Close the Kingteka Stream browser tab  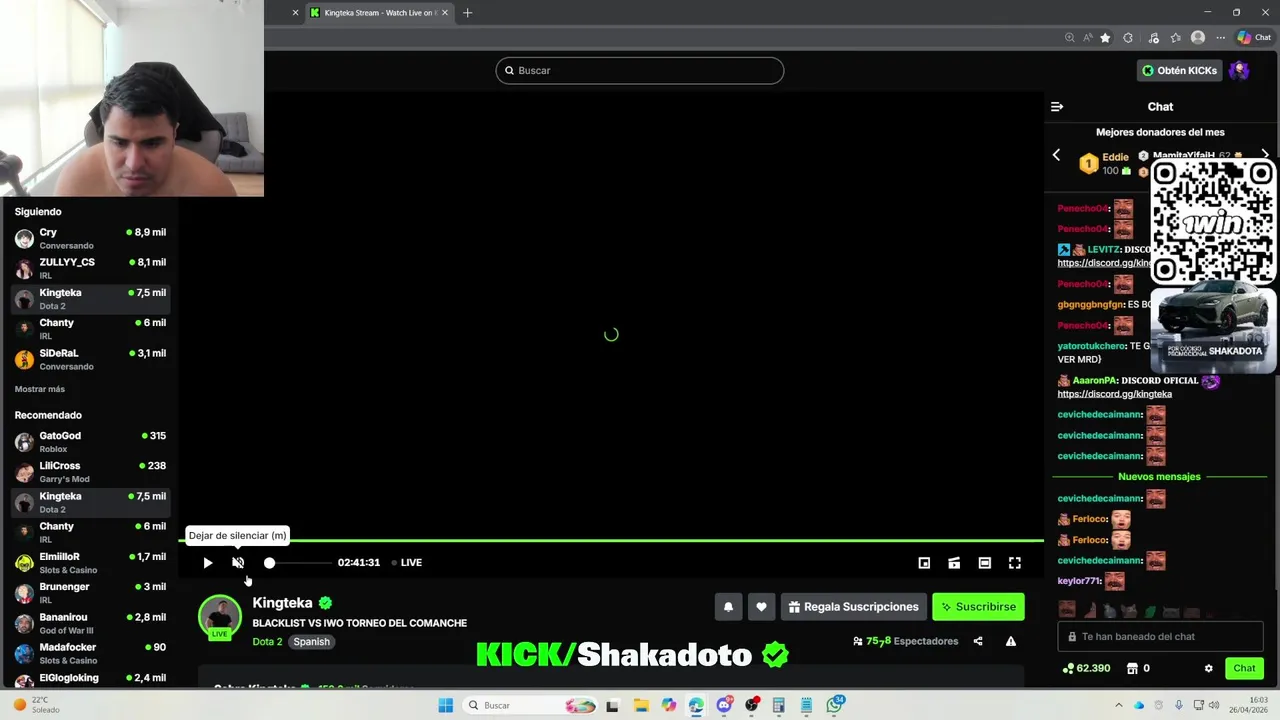pyautogui.click(x=445, y=13)
